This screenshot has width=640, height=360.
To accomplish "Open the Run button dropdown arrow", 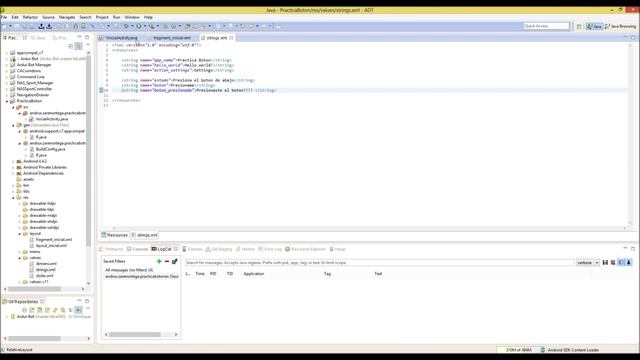I will click(144, 26).
